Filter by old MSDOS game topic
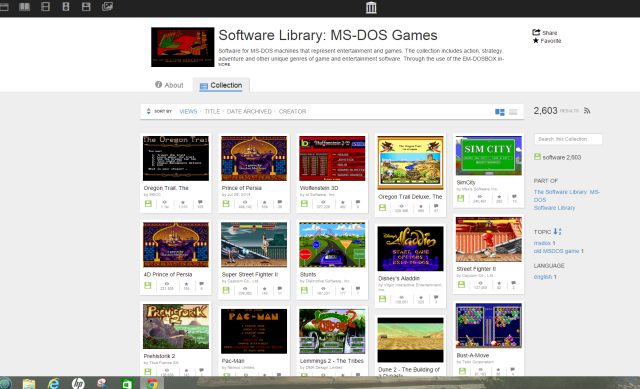The width and height of the screenshot is (640, 389). tap(556, 251)
